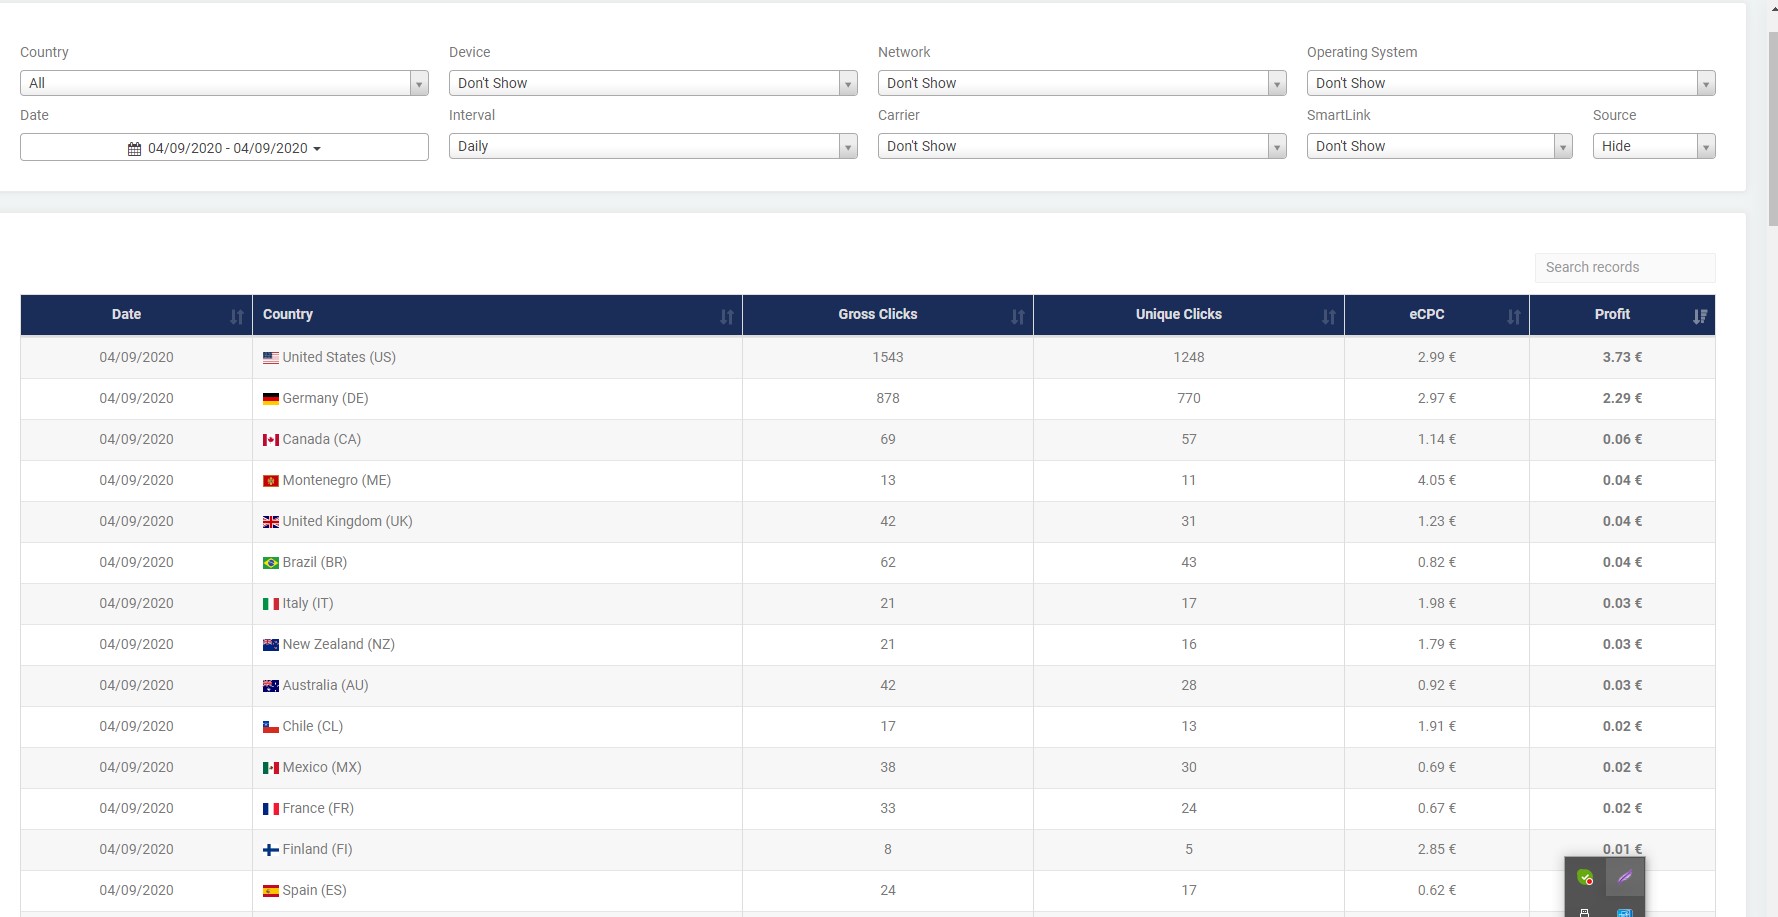Expand the Operating System dropdown

[1511, 83]
